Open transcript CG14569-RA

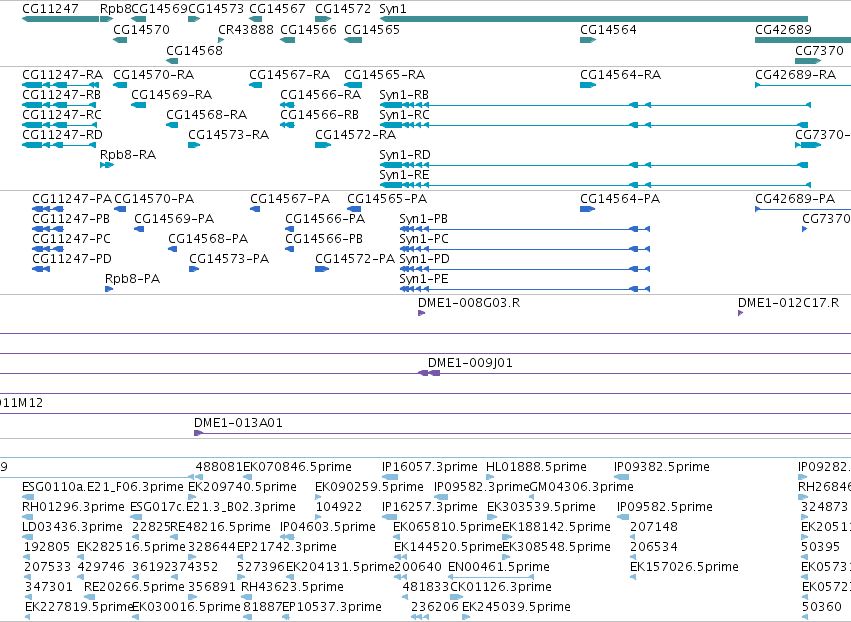[x=172, y=94]
